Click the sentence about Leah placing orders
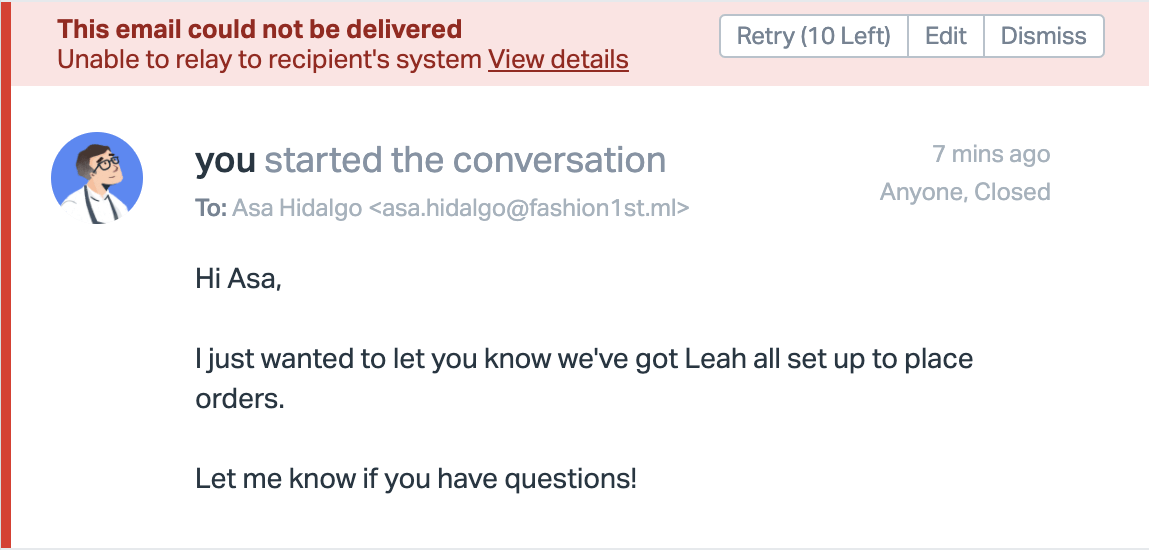Image resolution: width=1149 pixels, height=550 pixels. (x=584, y=359)
